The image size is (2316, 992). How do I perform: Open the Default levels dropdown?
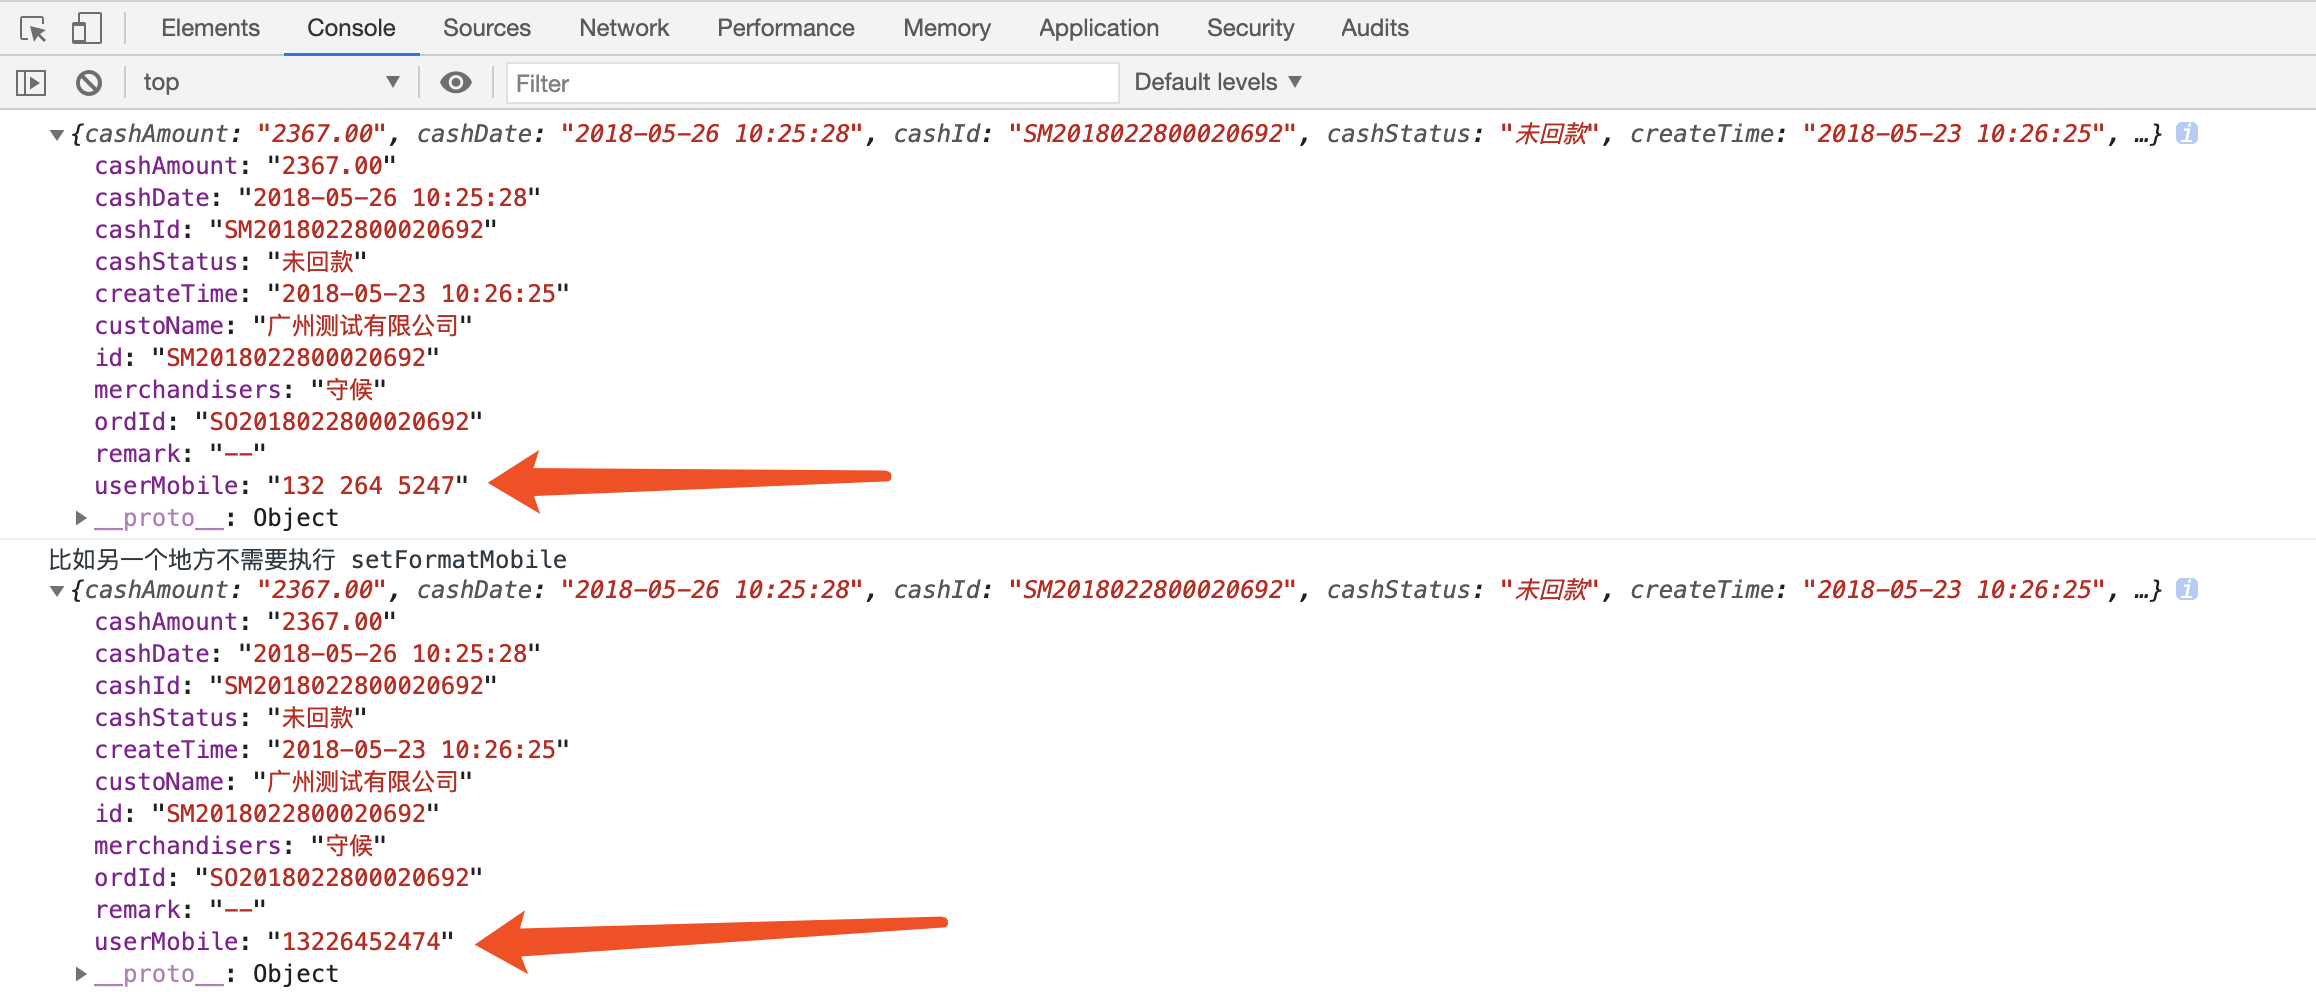1218,82
